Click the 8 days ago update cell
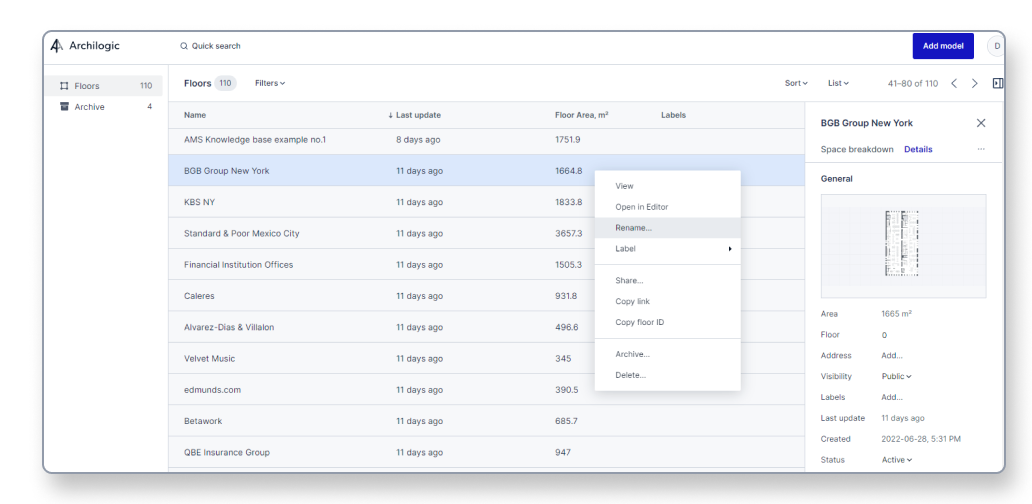 419,139
